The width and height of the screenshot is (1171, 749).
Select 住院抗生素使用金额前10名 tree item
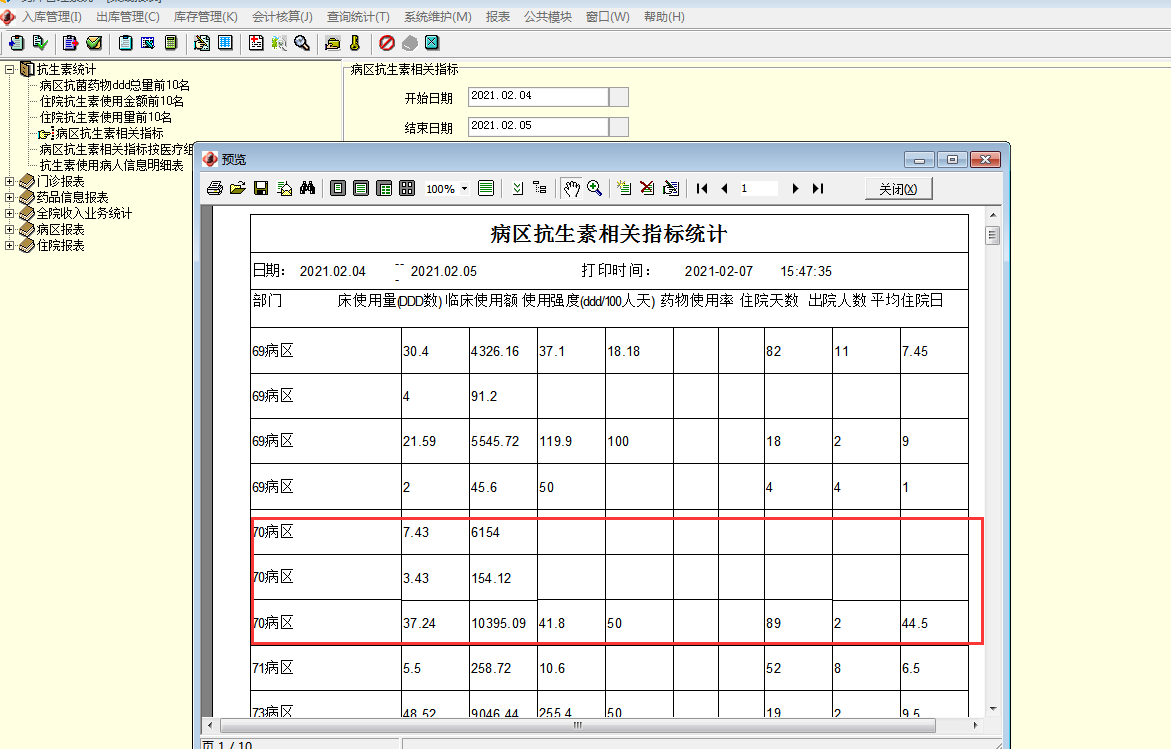(x=111, y=102)
